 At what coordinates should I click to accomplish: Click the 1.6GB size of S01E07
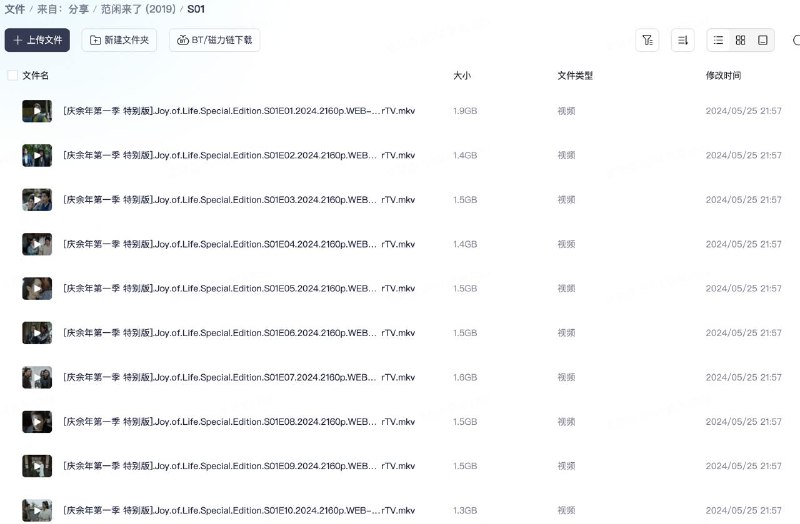[465, 377]
